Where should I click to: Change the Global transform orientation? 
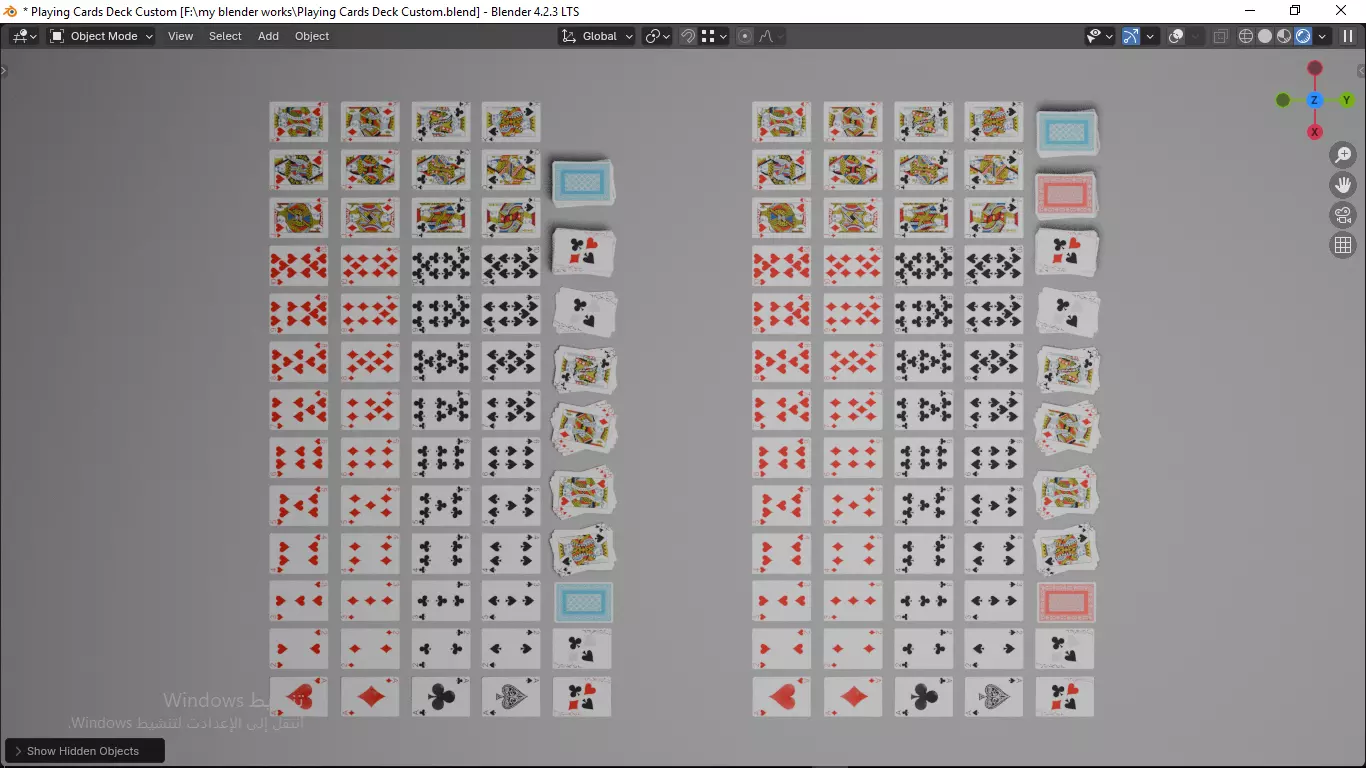(597, 36)
